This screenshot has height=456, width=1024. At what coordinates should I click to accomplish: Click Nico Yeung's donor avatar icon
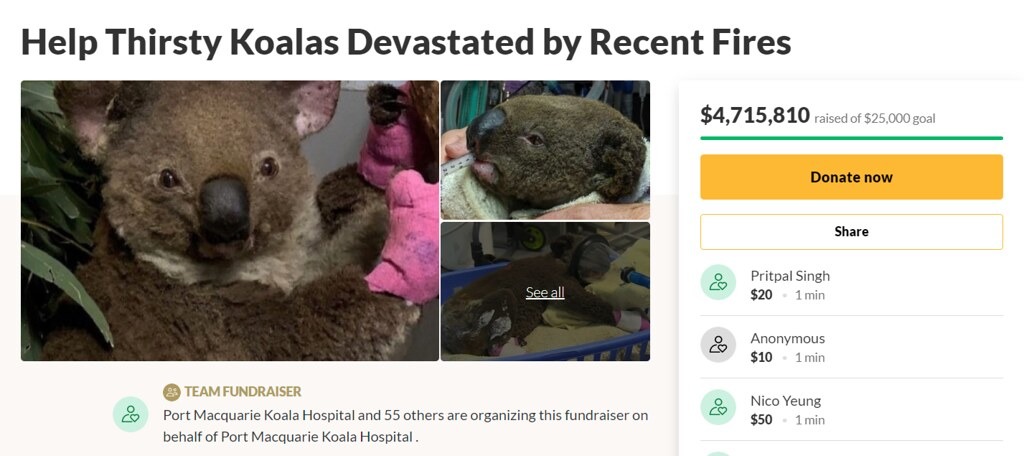(x=718, y=408)
